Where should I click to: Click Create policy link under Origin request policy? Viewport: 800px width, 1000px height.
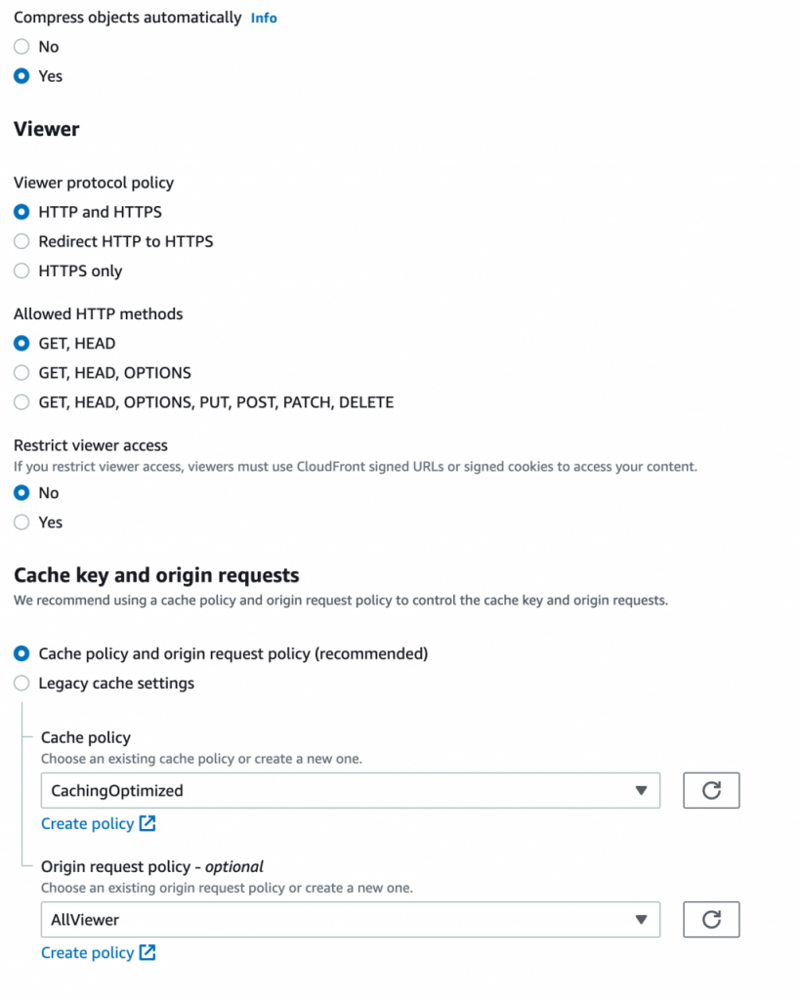(87, 953)
